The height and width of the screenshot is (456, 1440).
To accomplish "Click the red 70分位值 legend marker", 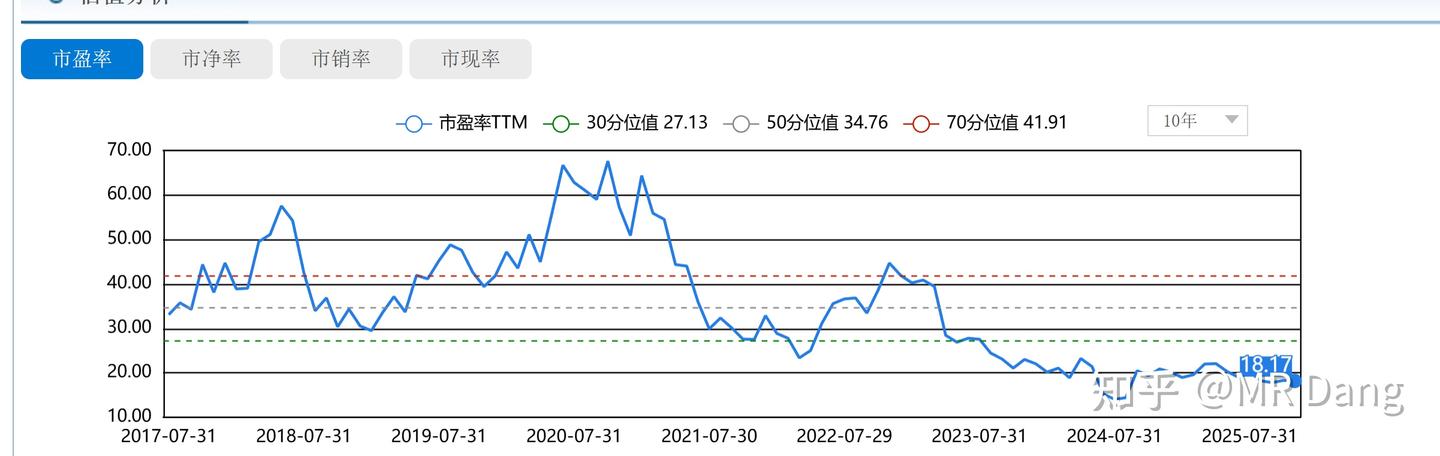I will tap(920, 123).
